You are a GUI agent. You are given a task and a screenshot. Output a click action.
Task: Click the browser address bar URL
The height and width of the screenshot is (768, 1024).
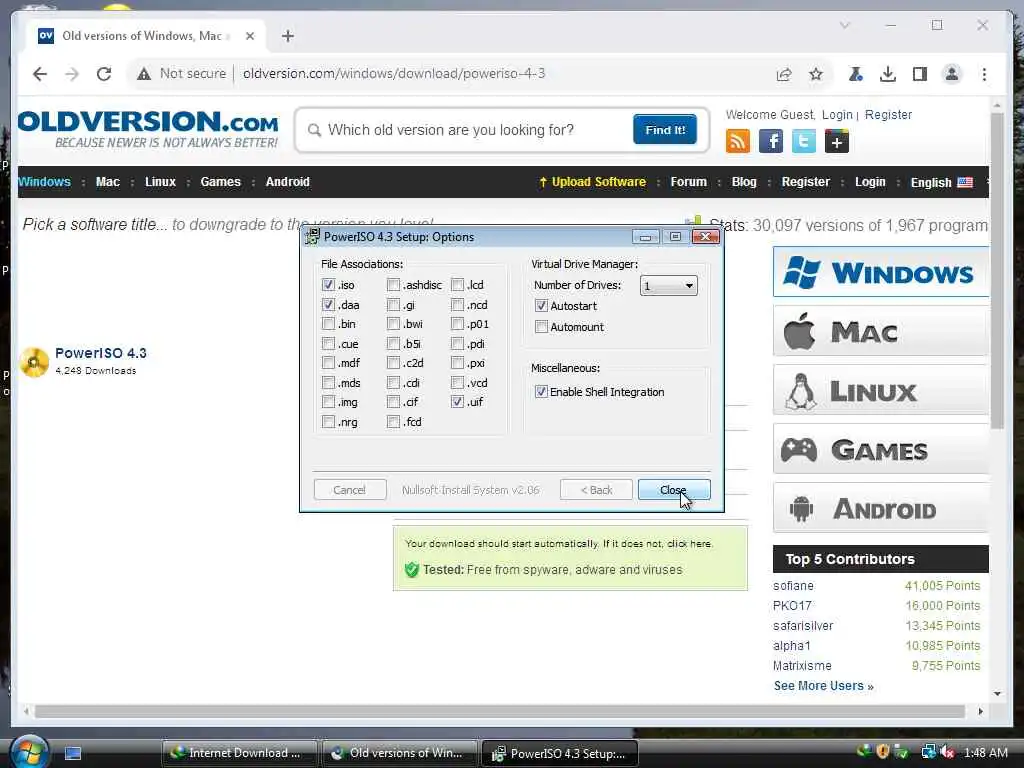394,74
